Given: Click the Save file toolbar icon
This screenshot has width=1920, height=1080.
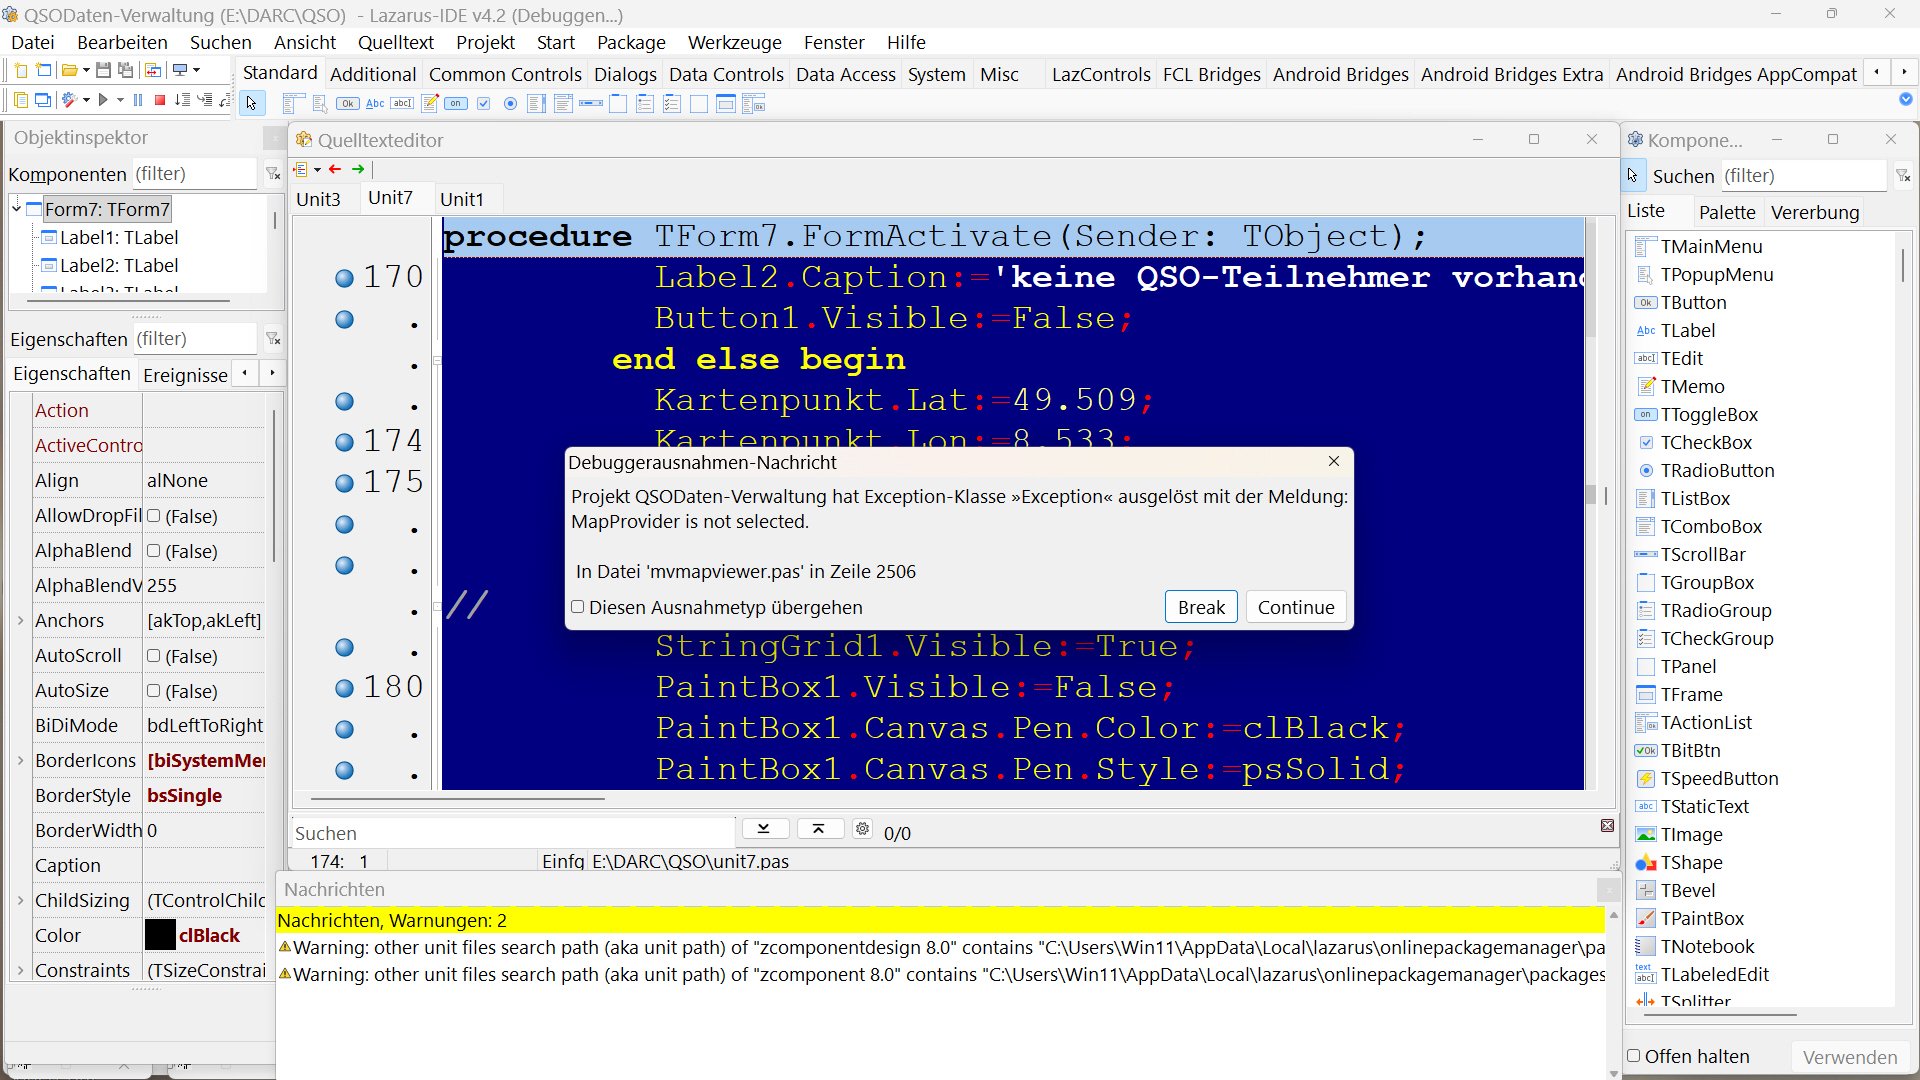Looking at the screenshot, I should (x=103, y=70).
